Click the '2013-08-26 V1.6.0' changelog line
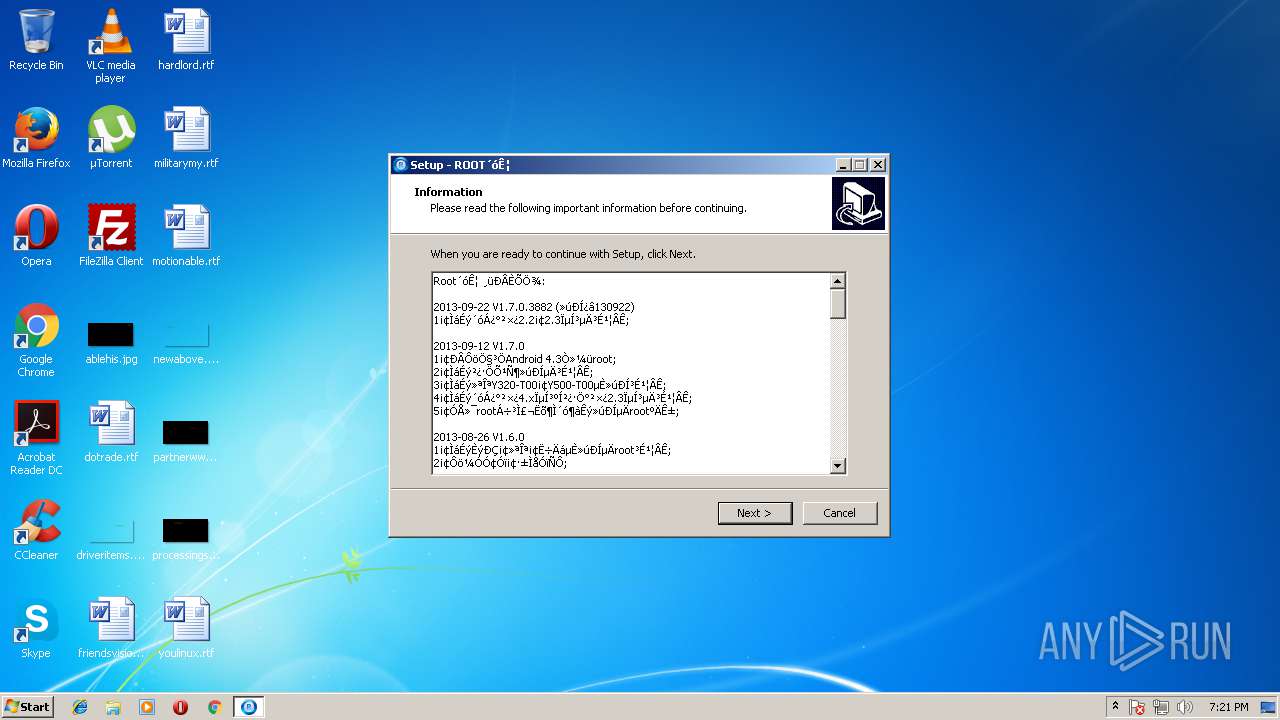 tap(479, 437)
